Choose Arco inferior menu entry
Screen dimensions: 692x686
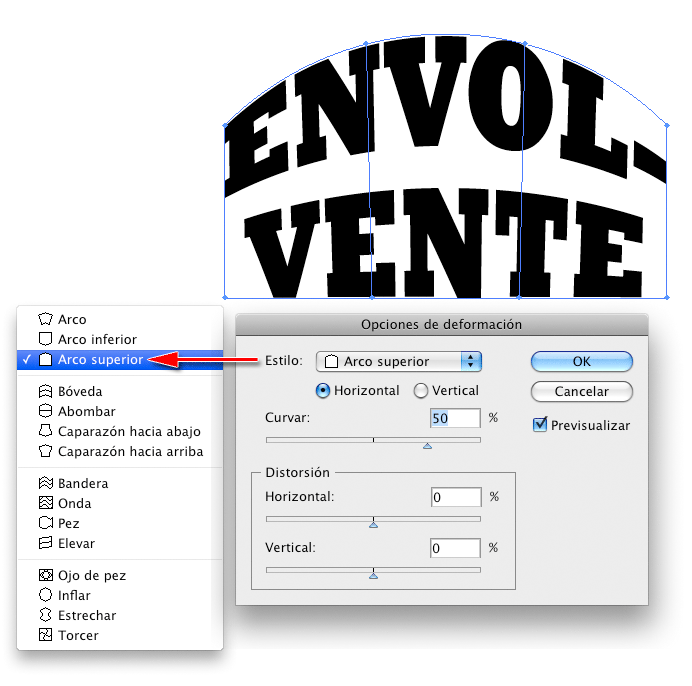[120, 339]
